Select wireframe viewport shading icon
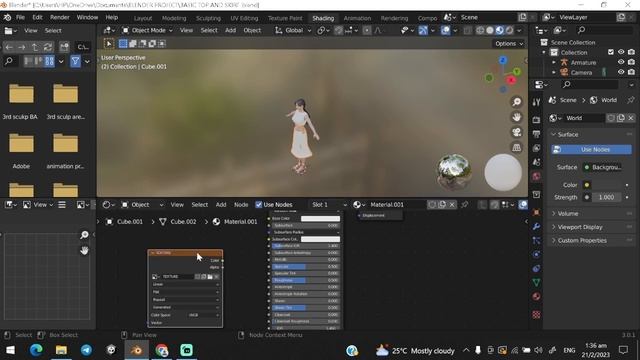The width and height of the screenshot is (640, 360). coord(480,30)
